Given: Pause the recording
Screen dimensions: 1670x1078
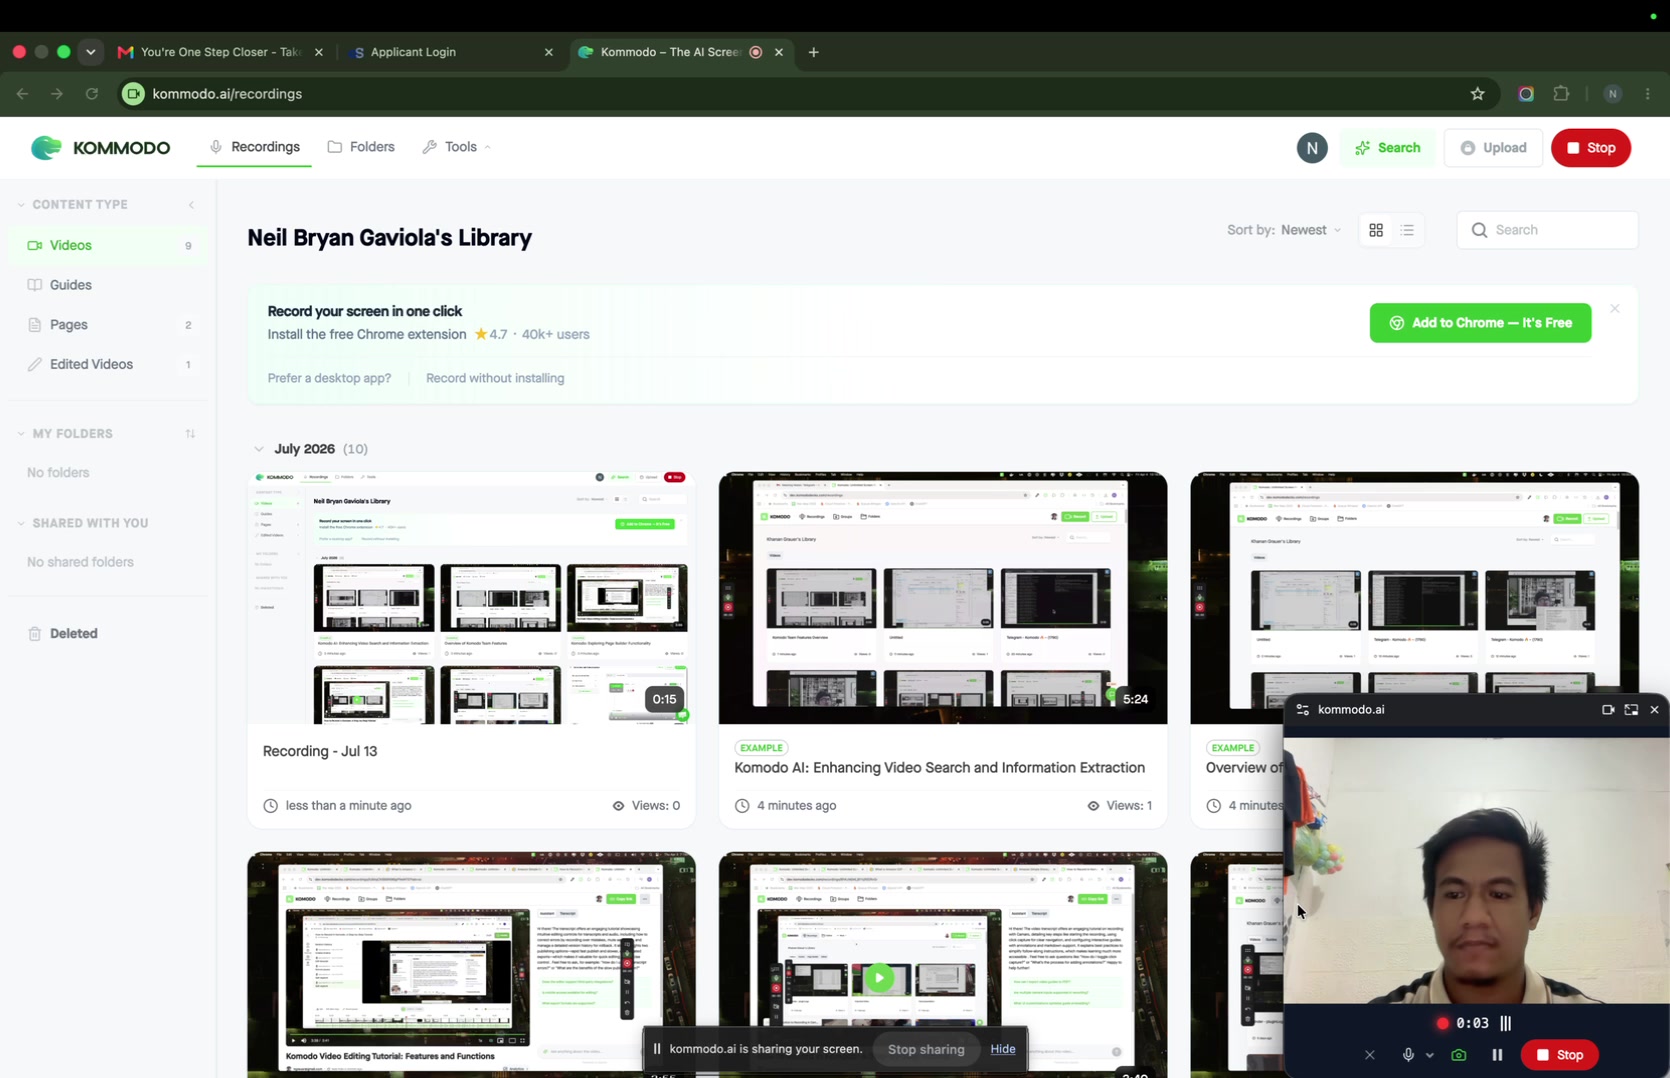Looking at the screenshot, I should click(x=1497, y=1055).
